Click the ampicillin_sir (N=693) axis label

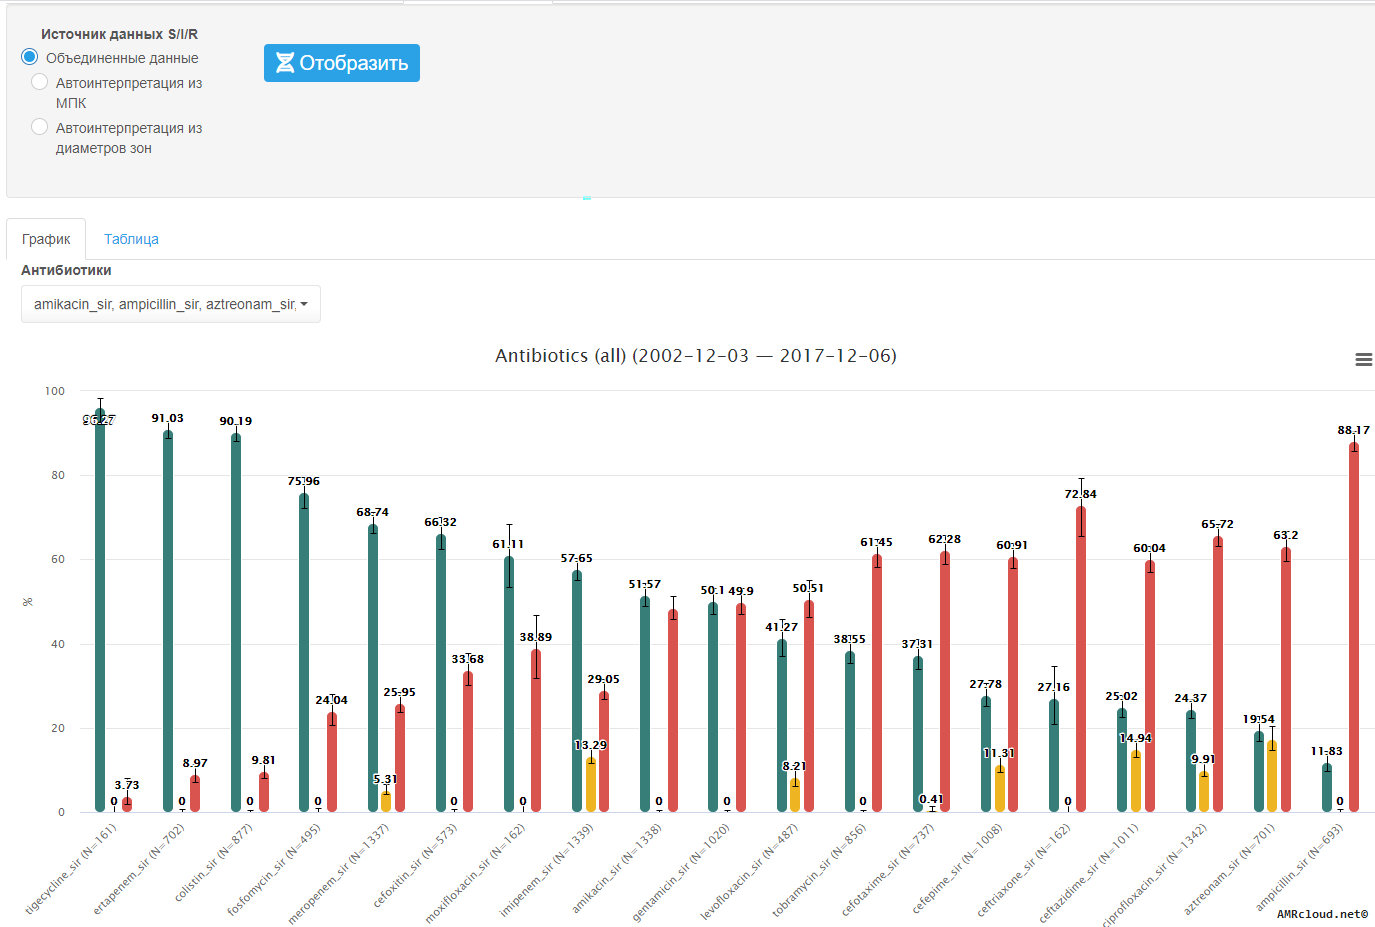[x=1300, y=867]
